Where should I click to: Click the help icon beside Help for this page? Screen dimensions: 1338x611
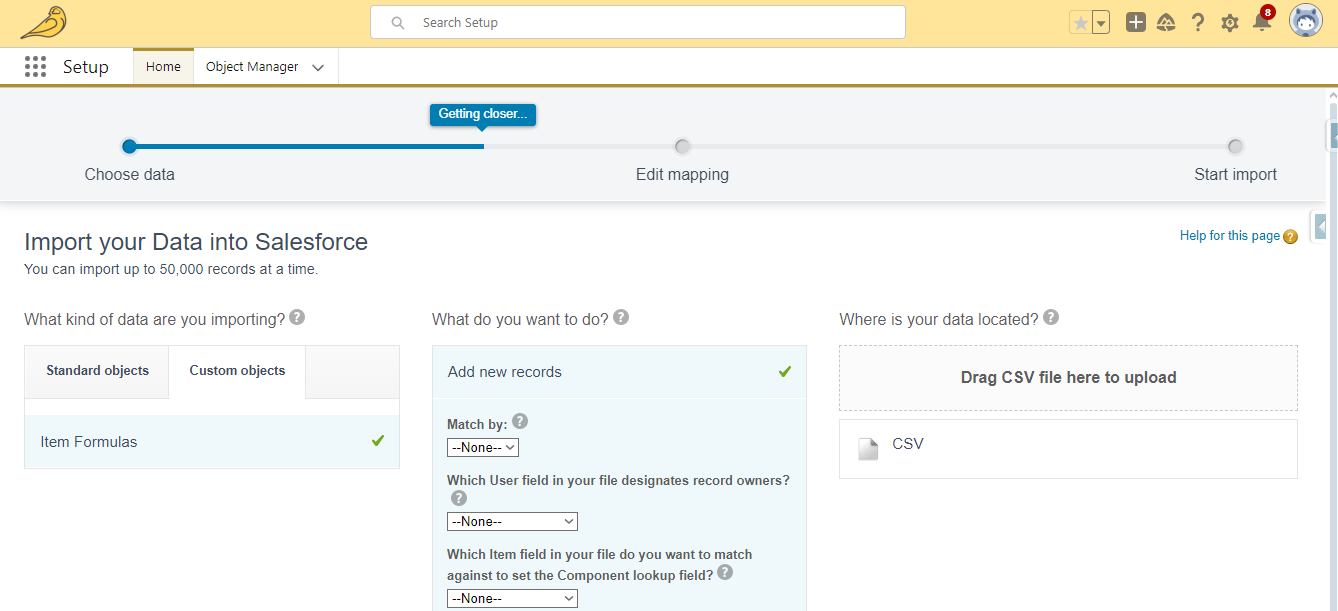coord(1290,237)
